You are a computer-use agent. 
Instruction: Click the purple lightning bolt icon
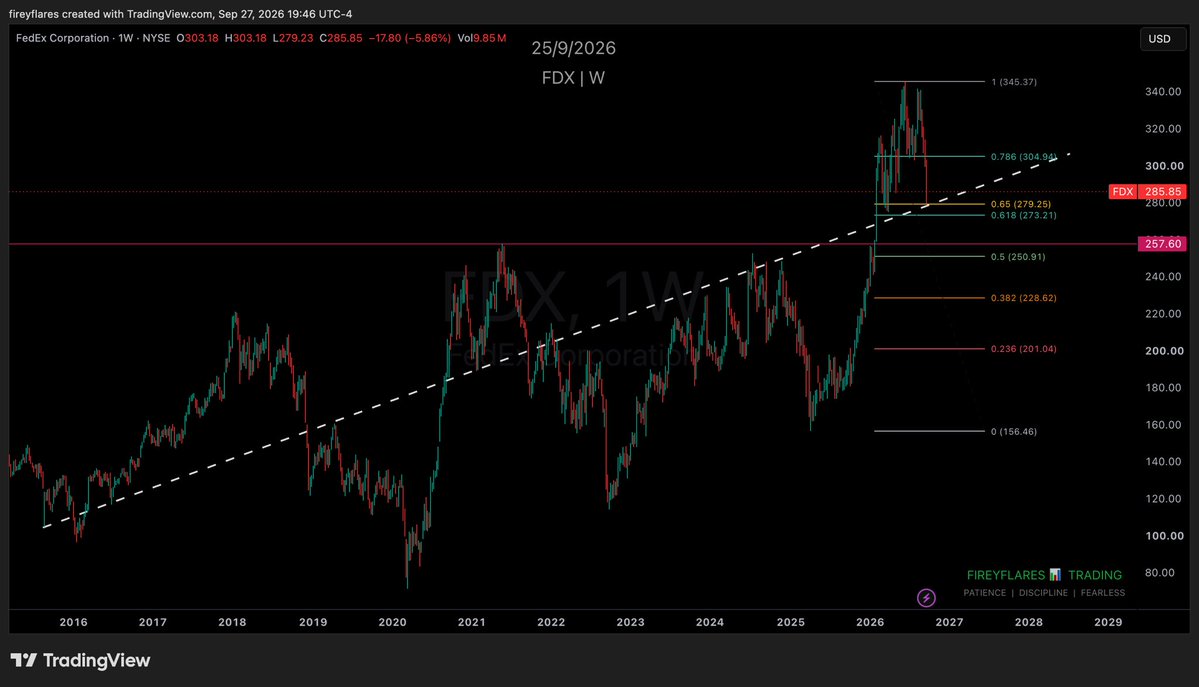926,597
